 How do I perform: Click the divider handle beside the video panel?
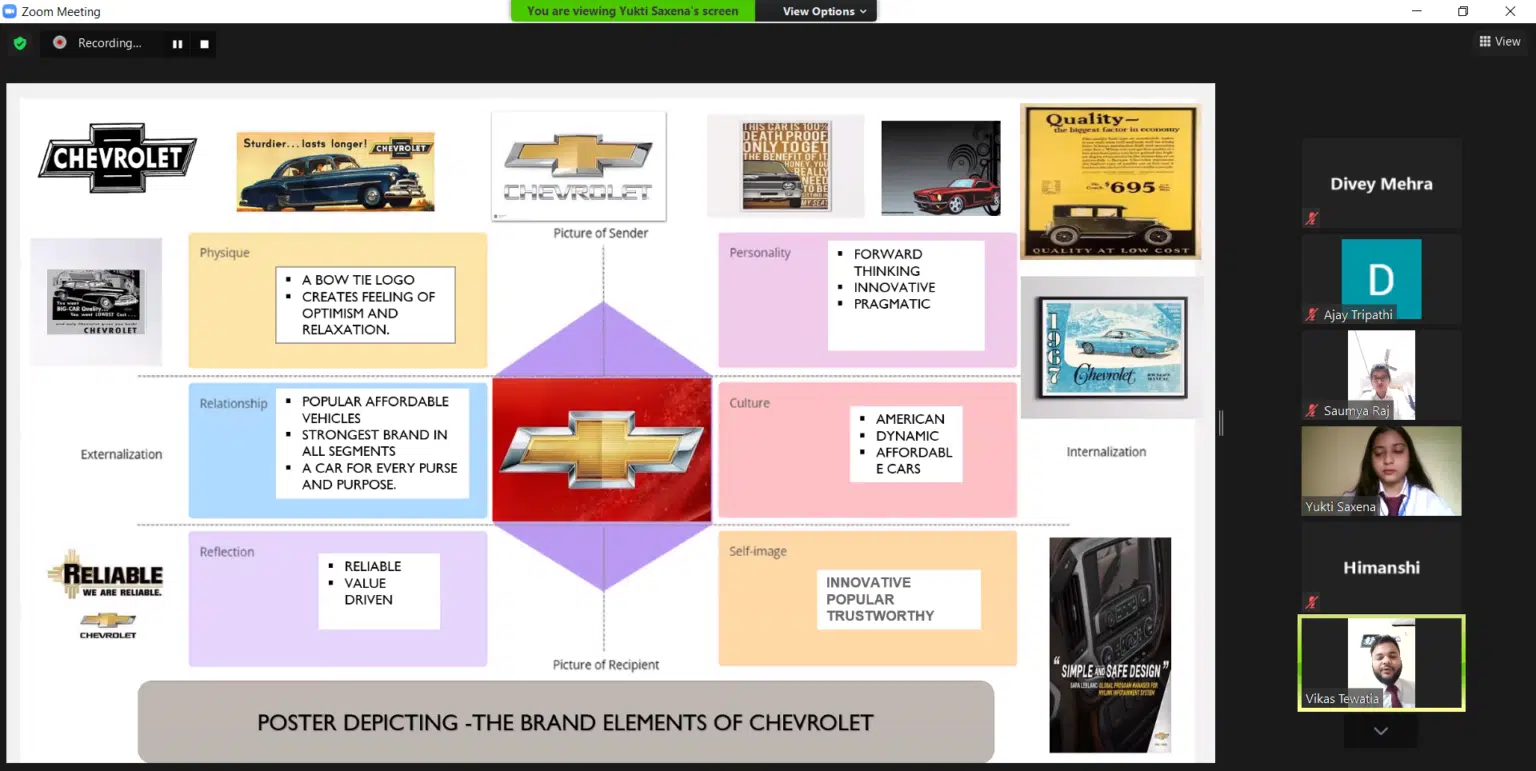point(1220,423)
